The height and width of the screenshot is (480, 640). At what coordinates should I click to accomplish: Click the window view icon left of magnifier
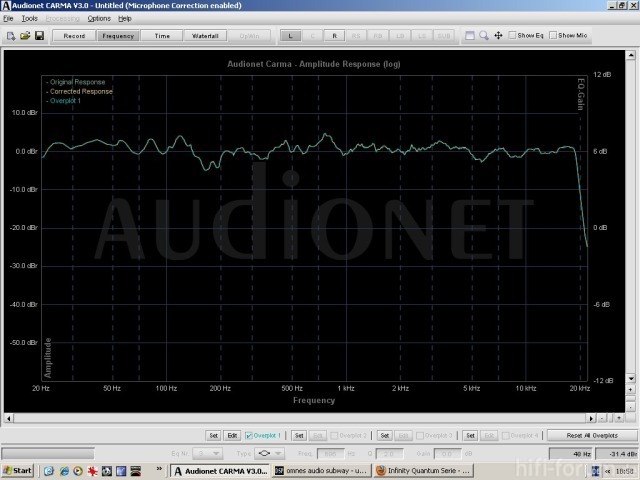click(469, 36)
